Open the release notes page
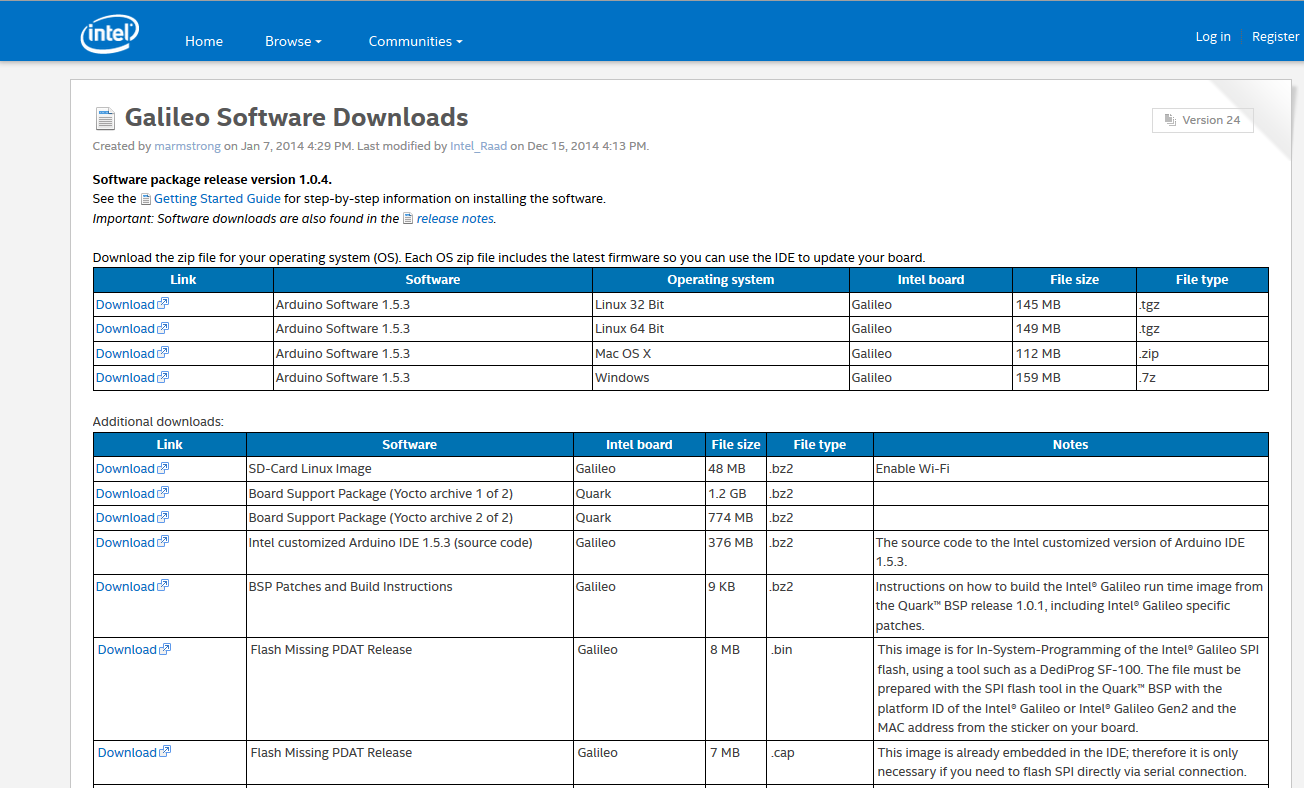The image size is (1304, 788). point(455,217)
